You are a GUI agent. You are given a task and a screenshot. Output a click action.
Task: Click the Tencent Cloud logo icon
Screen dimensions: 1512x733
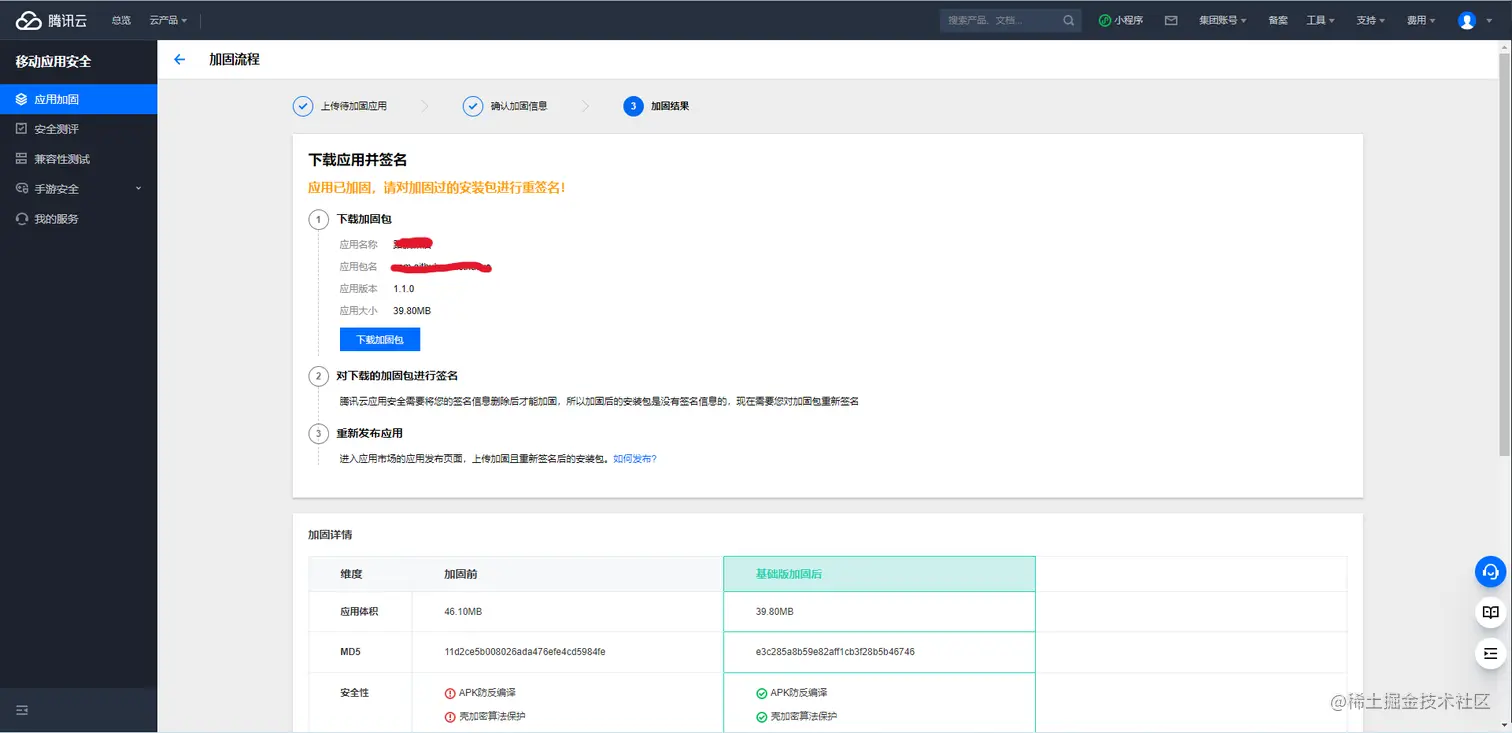pos(30,19)
